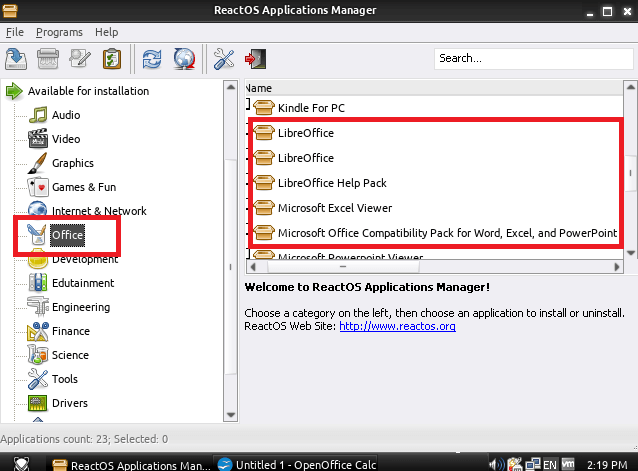Click the Uninstall toolbar icon
Image resolution: width=638 pixels, height=471 pixels.
(x=48, y=59)
